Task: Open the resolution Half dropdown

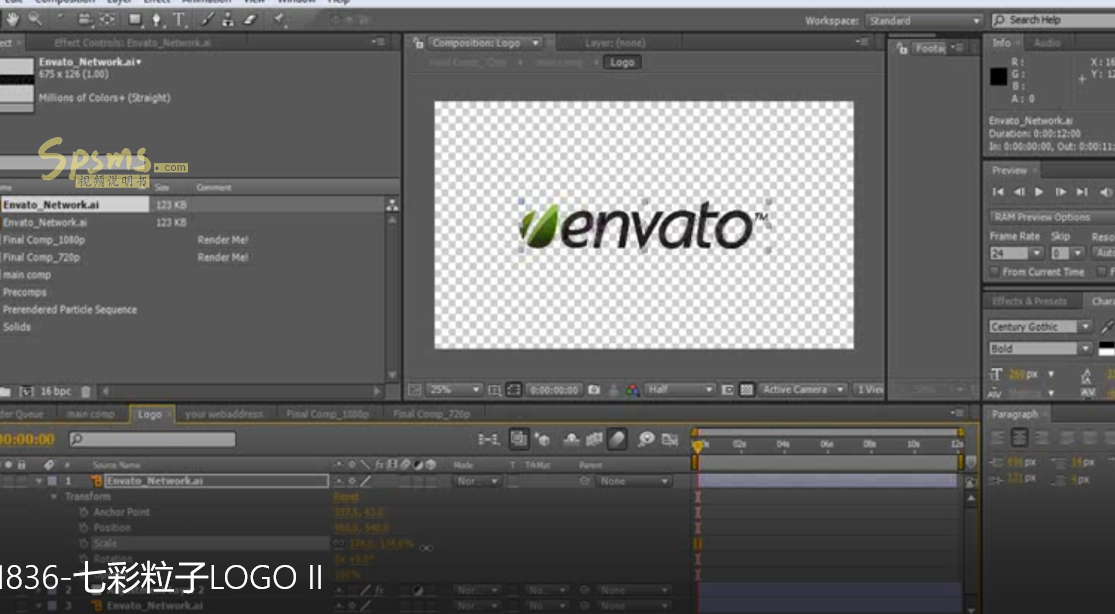Action: tap(679, 390)
